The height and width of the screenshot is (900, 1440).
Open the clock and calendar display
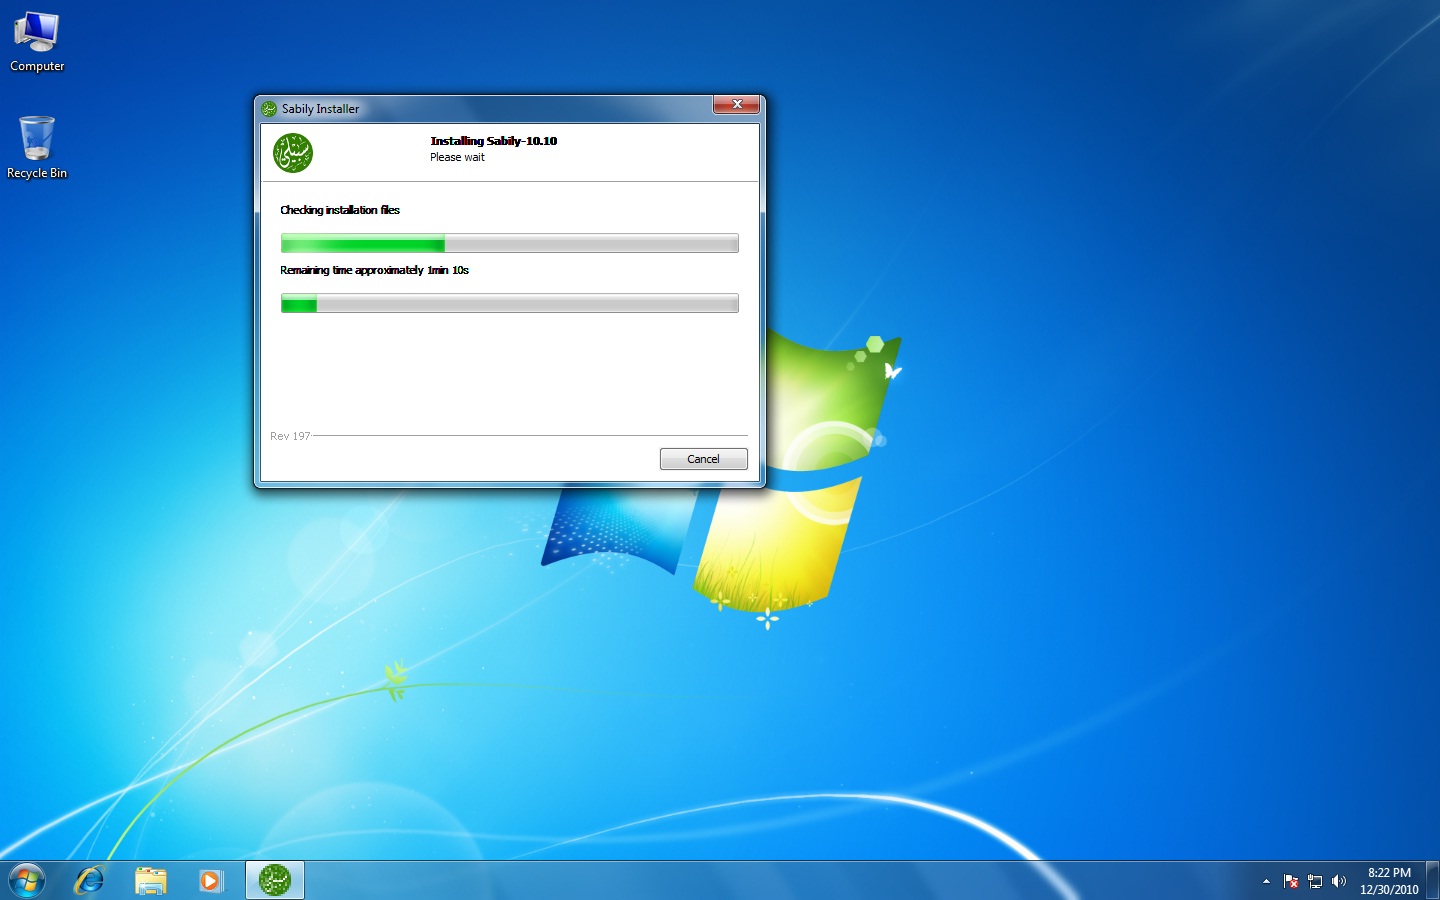pyautogui.click(x=1388, y=880)
